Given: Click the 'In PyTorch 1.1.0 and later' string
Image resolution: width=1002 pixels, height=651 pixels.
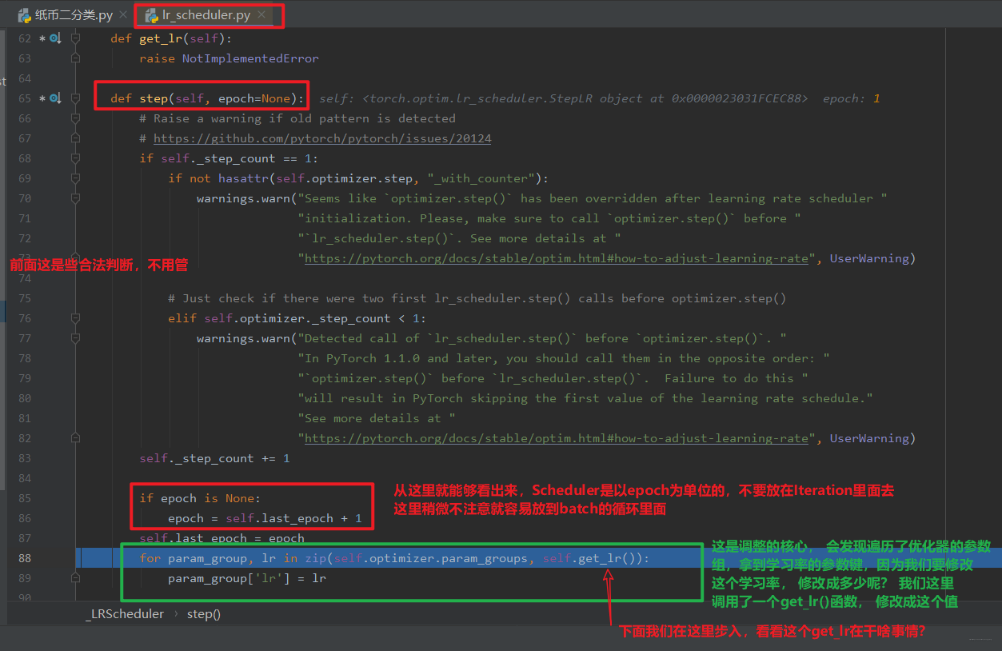Looking at the screenshot, I should [564, 358].
